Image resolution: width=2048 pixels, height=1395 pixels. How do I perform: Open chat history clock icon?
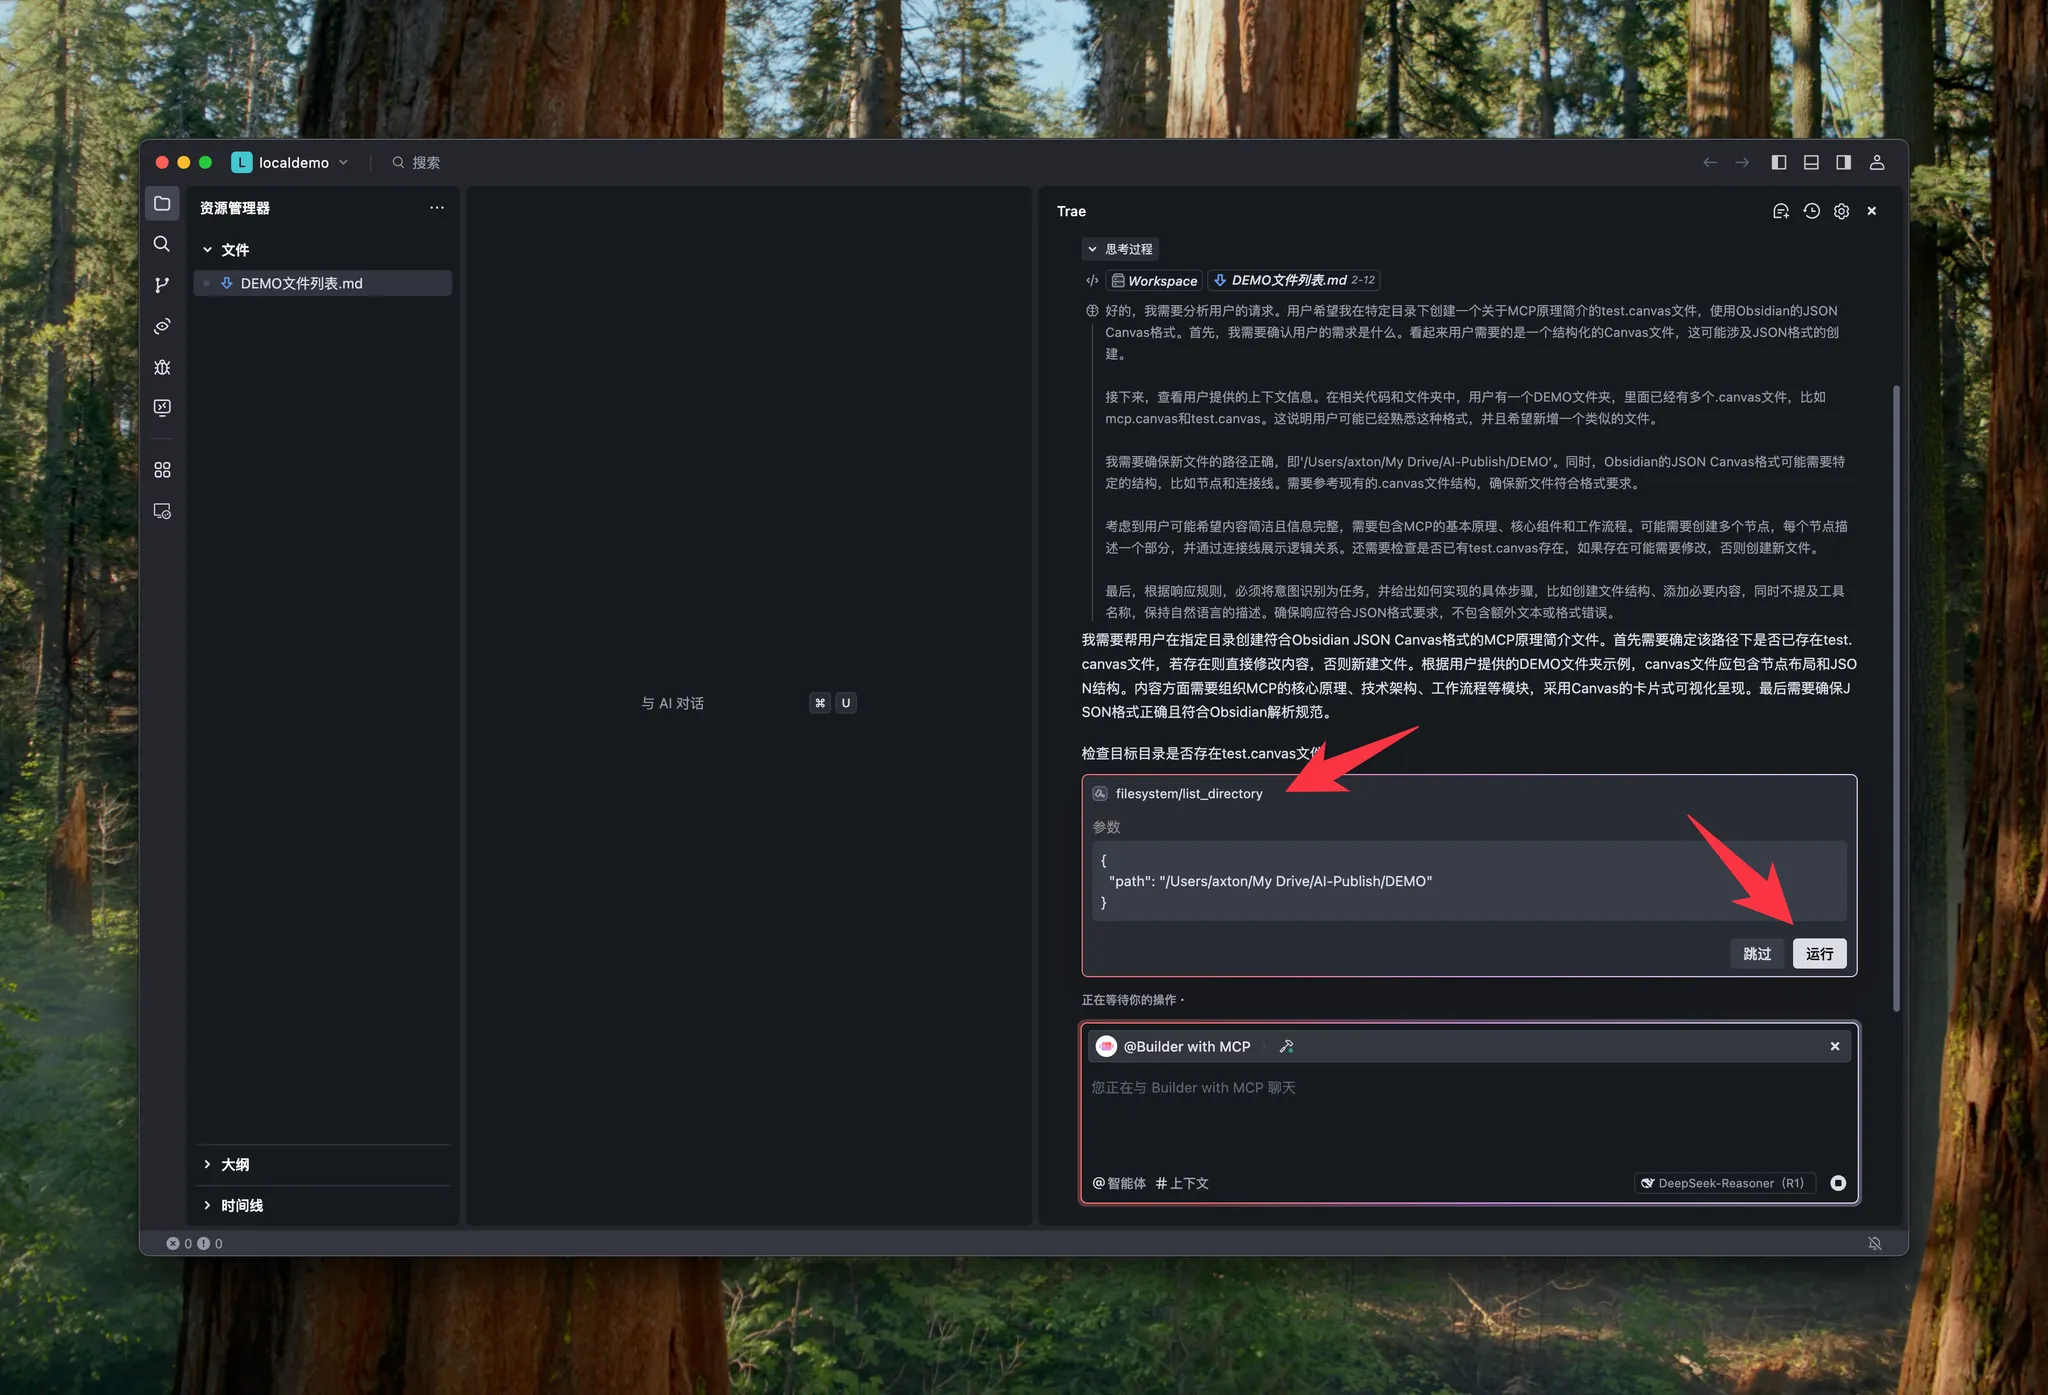[1811, 211]
